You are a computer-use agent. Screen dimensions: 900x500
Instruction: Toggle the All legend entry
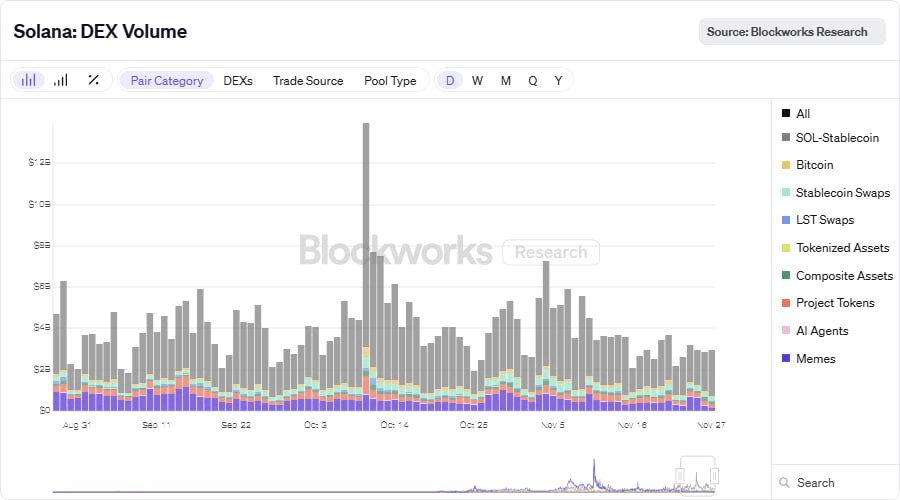coord(802,114)
